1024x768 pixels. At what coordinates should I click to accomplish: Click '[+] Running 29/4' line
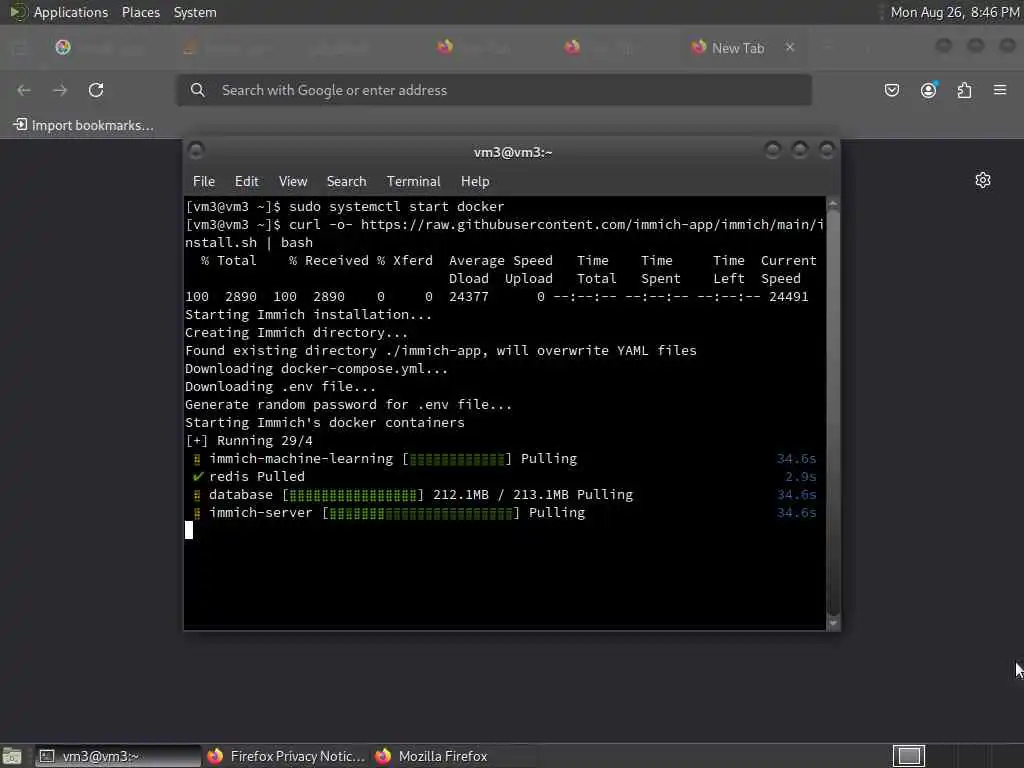249,441
